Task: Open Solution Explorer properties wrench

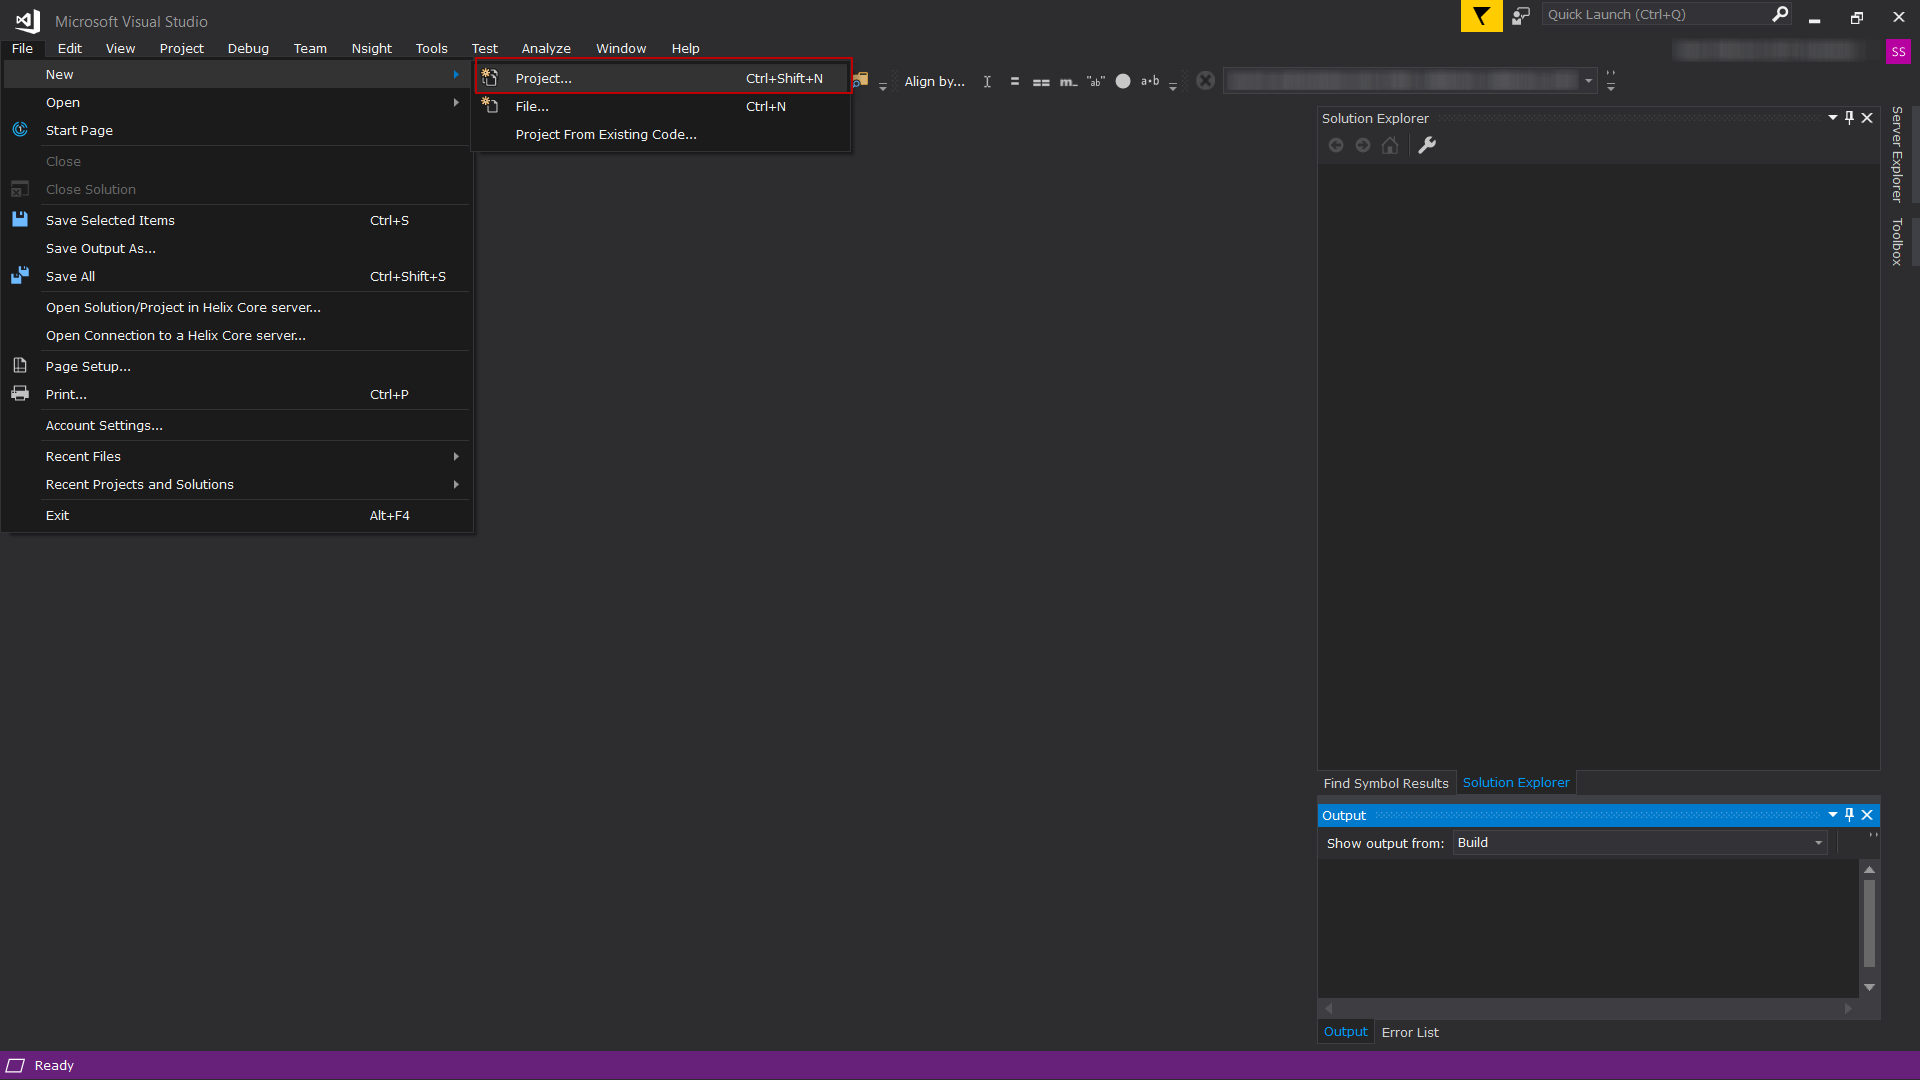Action: click(x=1427, y=146)
